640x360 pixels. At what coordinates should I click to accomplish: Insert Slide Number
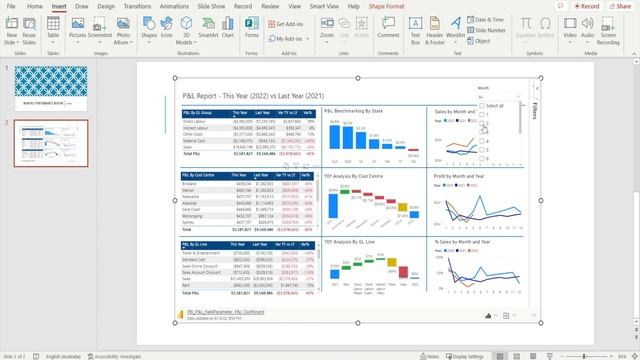point(486,30)
